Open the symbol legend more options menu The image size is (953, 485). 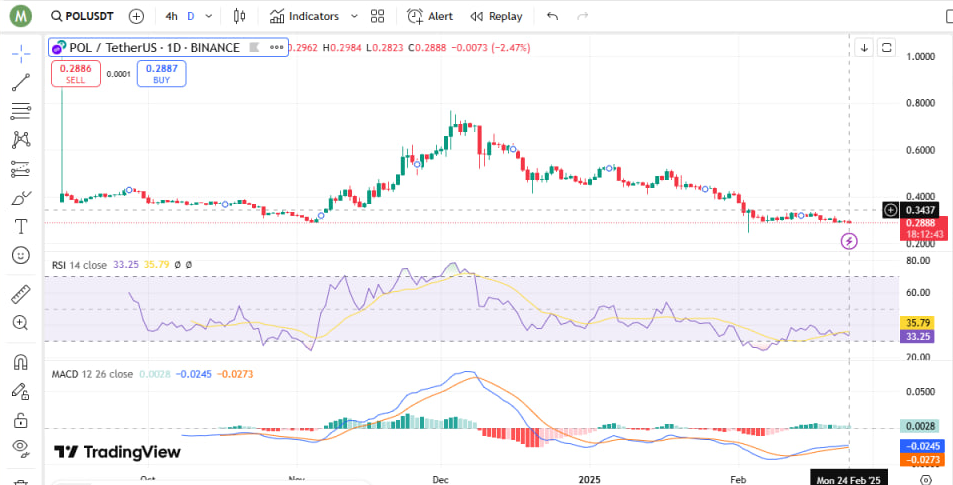(x=277, y=47)
